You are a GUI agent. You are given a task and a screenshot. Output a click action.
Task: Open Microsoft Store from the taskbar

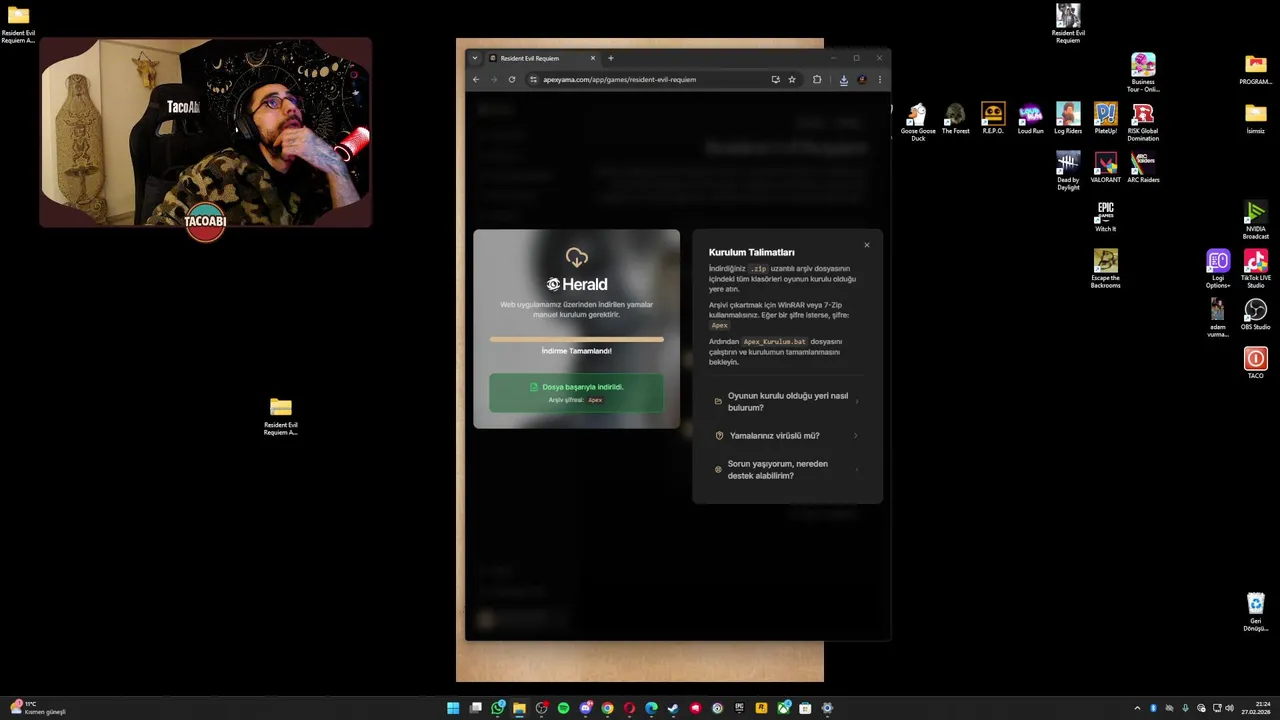click(805, 708)
